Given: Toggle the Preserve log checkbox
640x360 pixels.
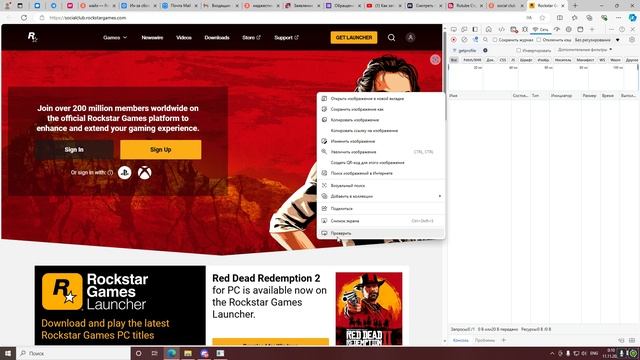Looking at the screenshot, I should tap(495, 40).
